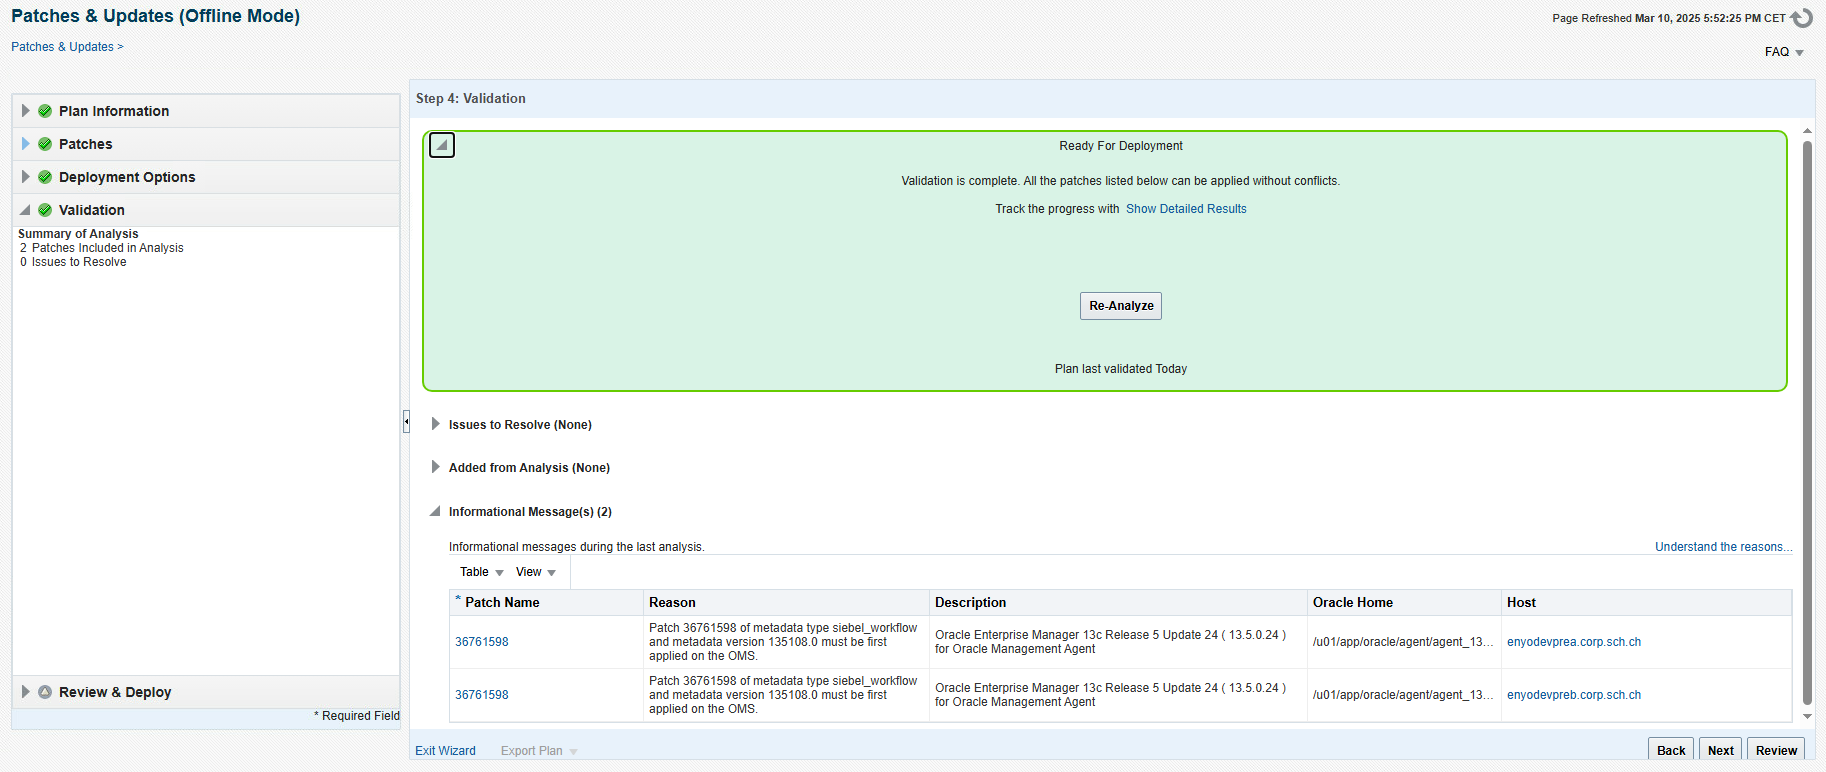The image size is (1826, 772).
Task: Click the Next button
Action: click(1720, 750)
